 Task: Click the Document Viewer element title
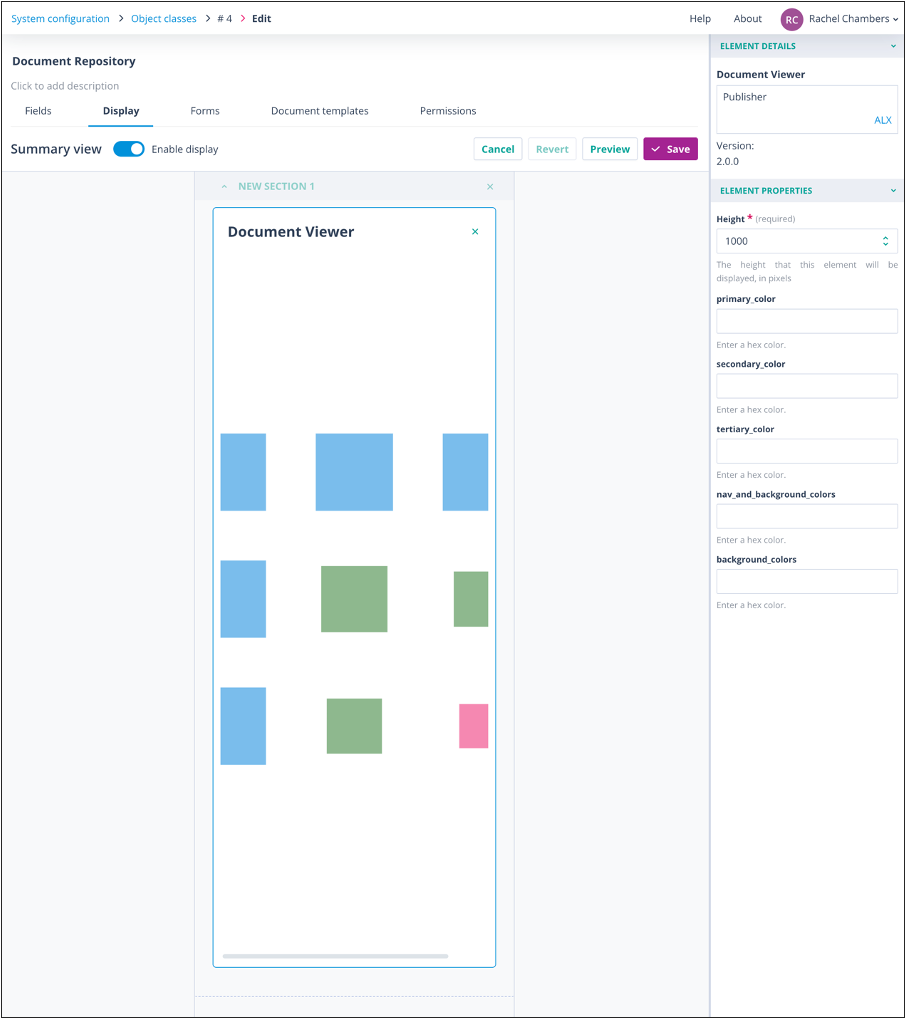coord(291,232)
